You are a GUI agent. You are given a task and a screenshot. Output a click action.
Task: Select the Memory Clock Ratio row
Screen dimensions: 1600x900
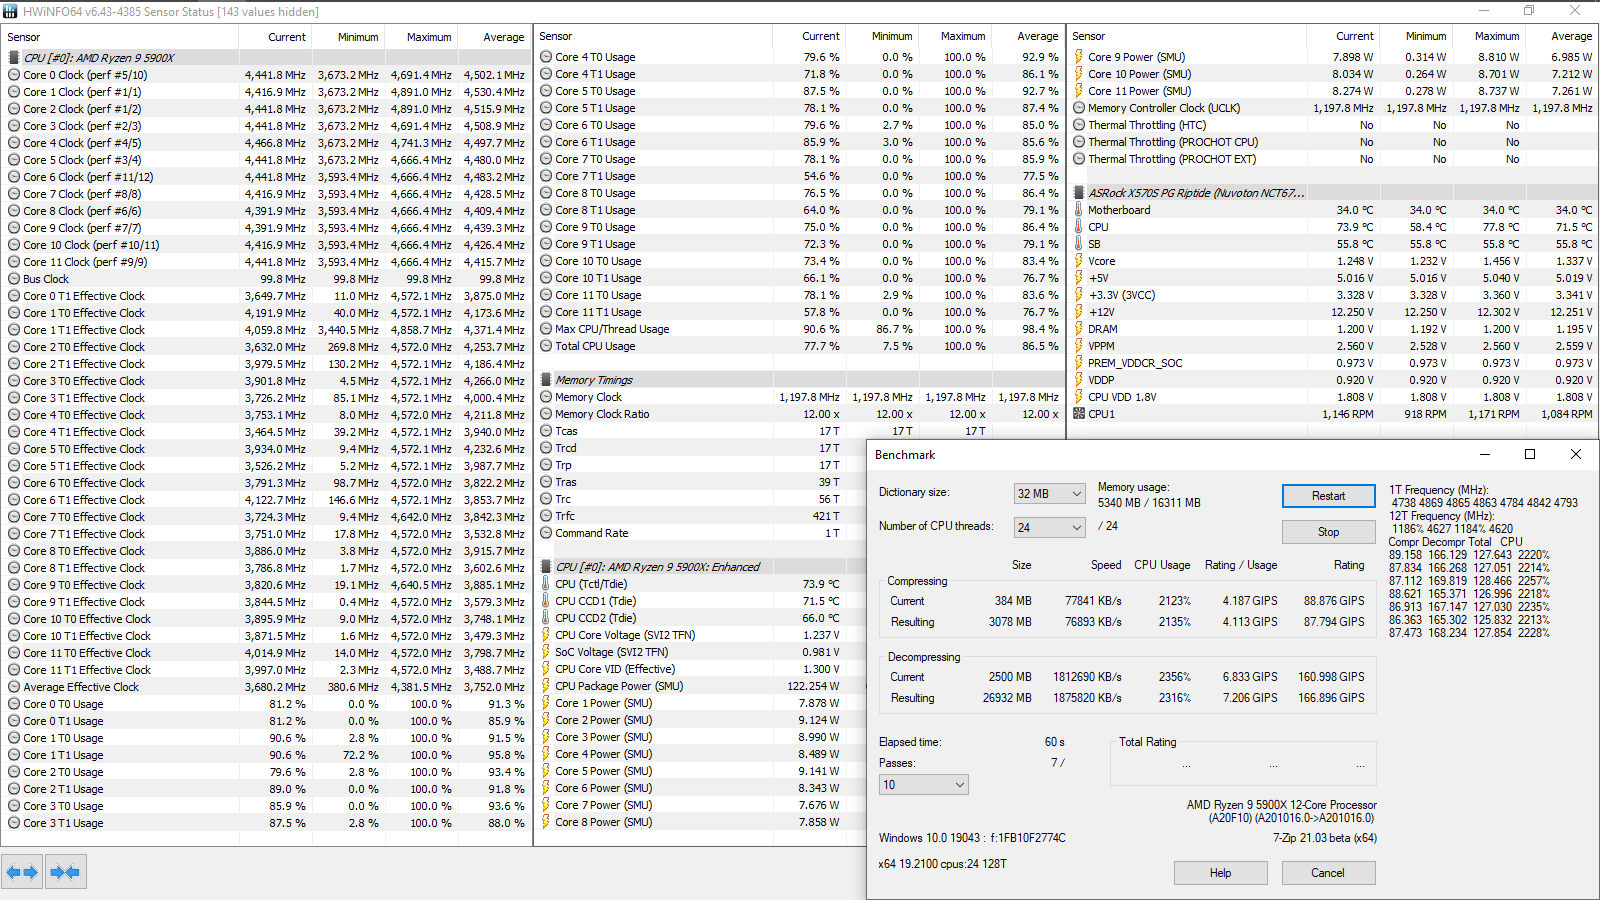coord(799,414)
